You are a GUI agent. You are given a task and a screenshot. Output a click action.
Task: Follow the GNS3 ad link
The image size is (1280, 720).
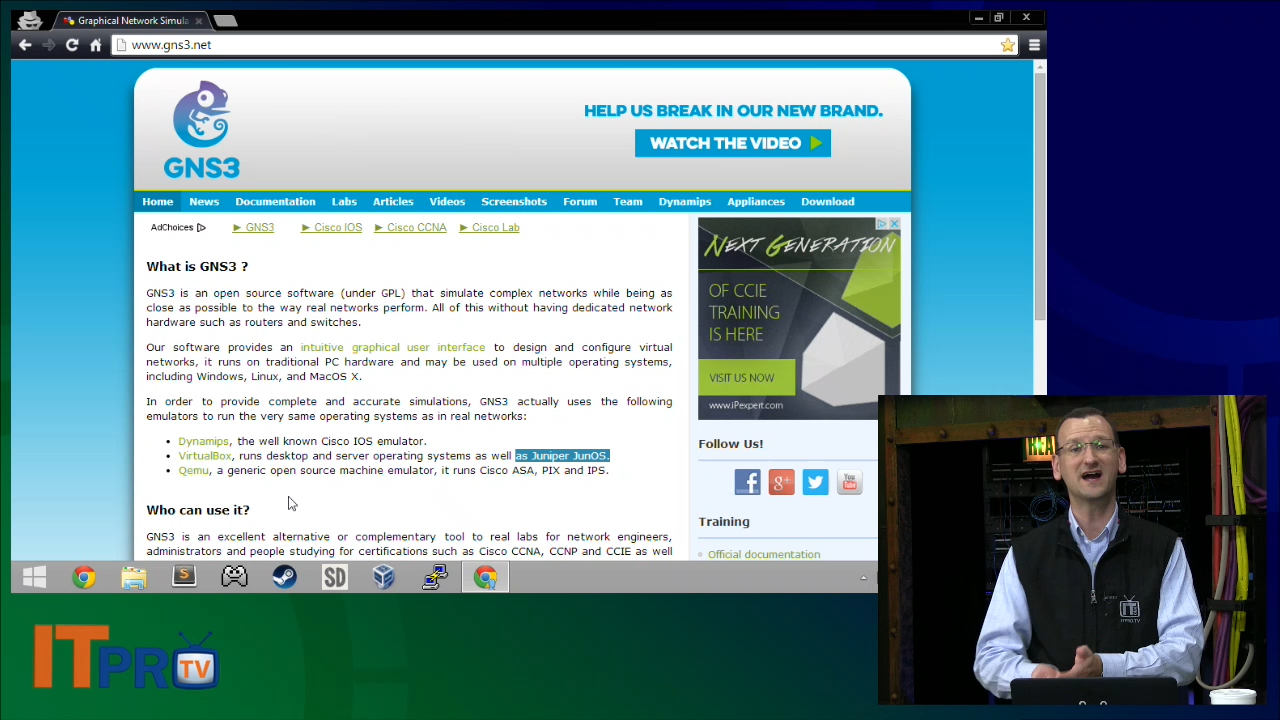tap(260, 228)
